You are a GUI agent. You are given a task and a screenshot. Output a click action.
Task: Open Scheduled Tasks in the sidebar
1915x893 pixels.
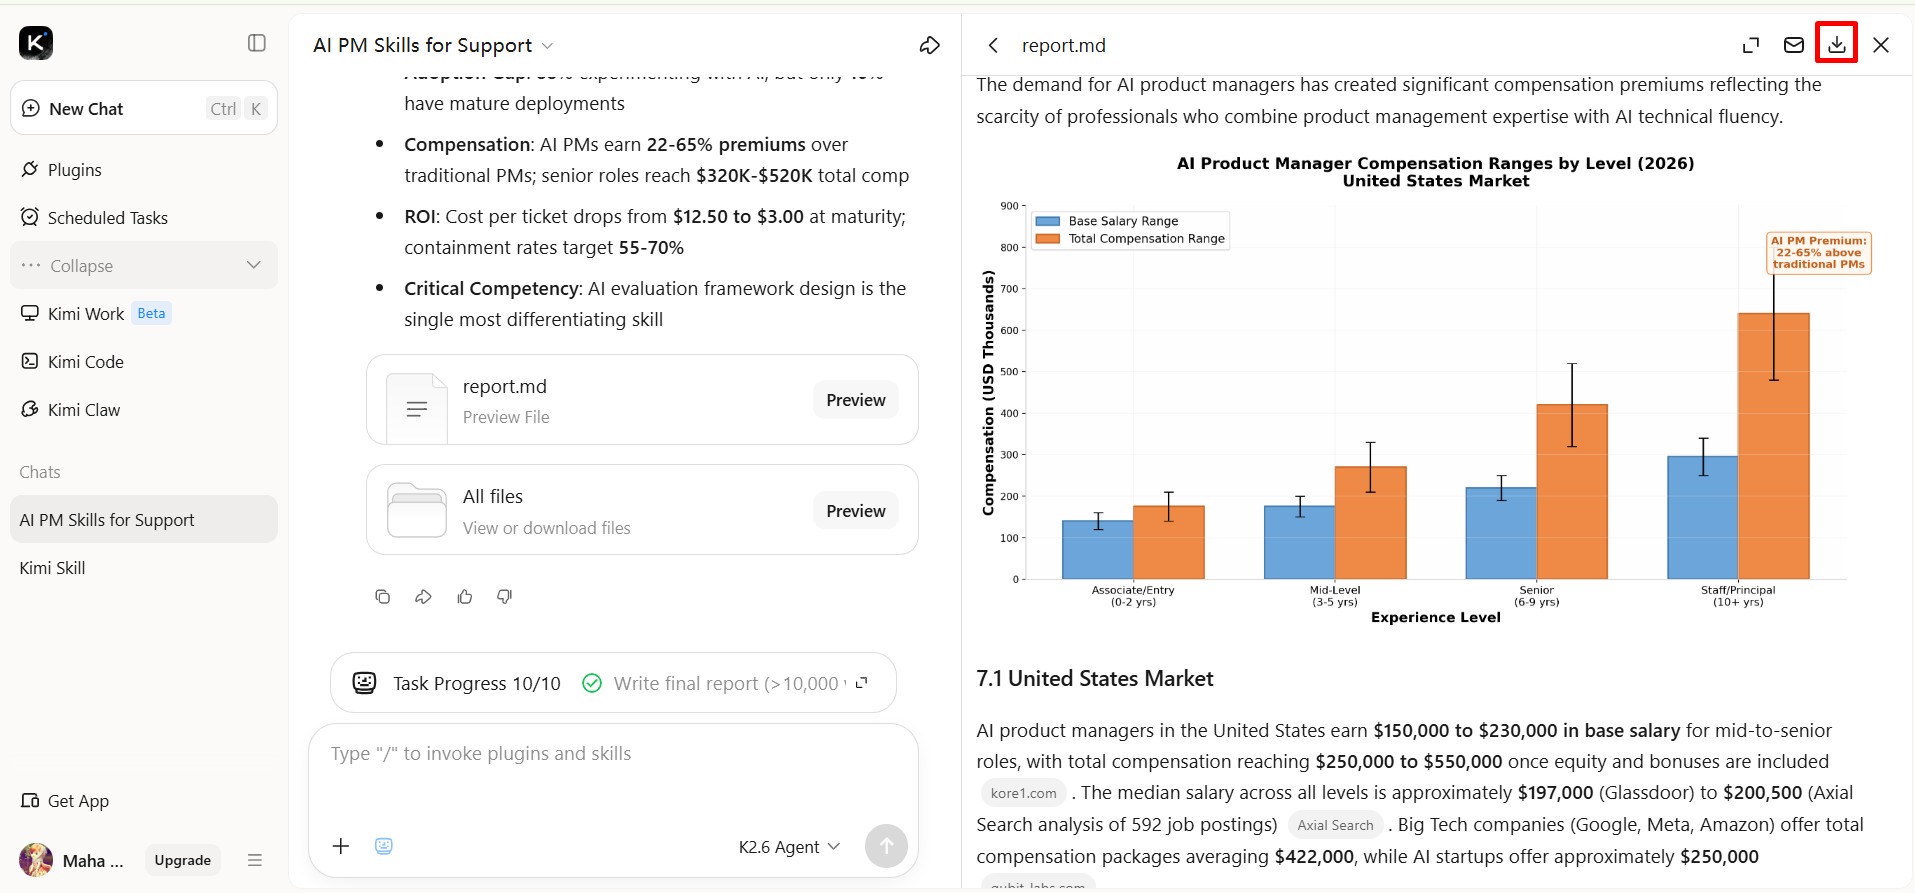pos(107,218)
